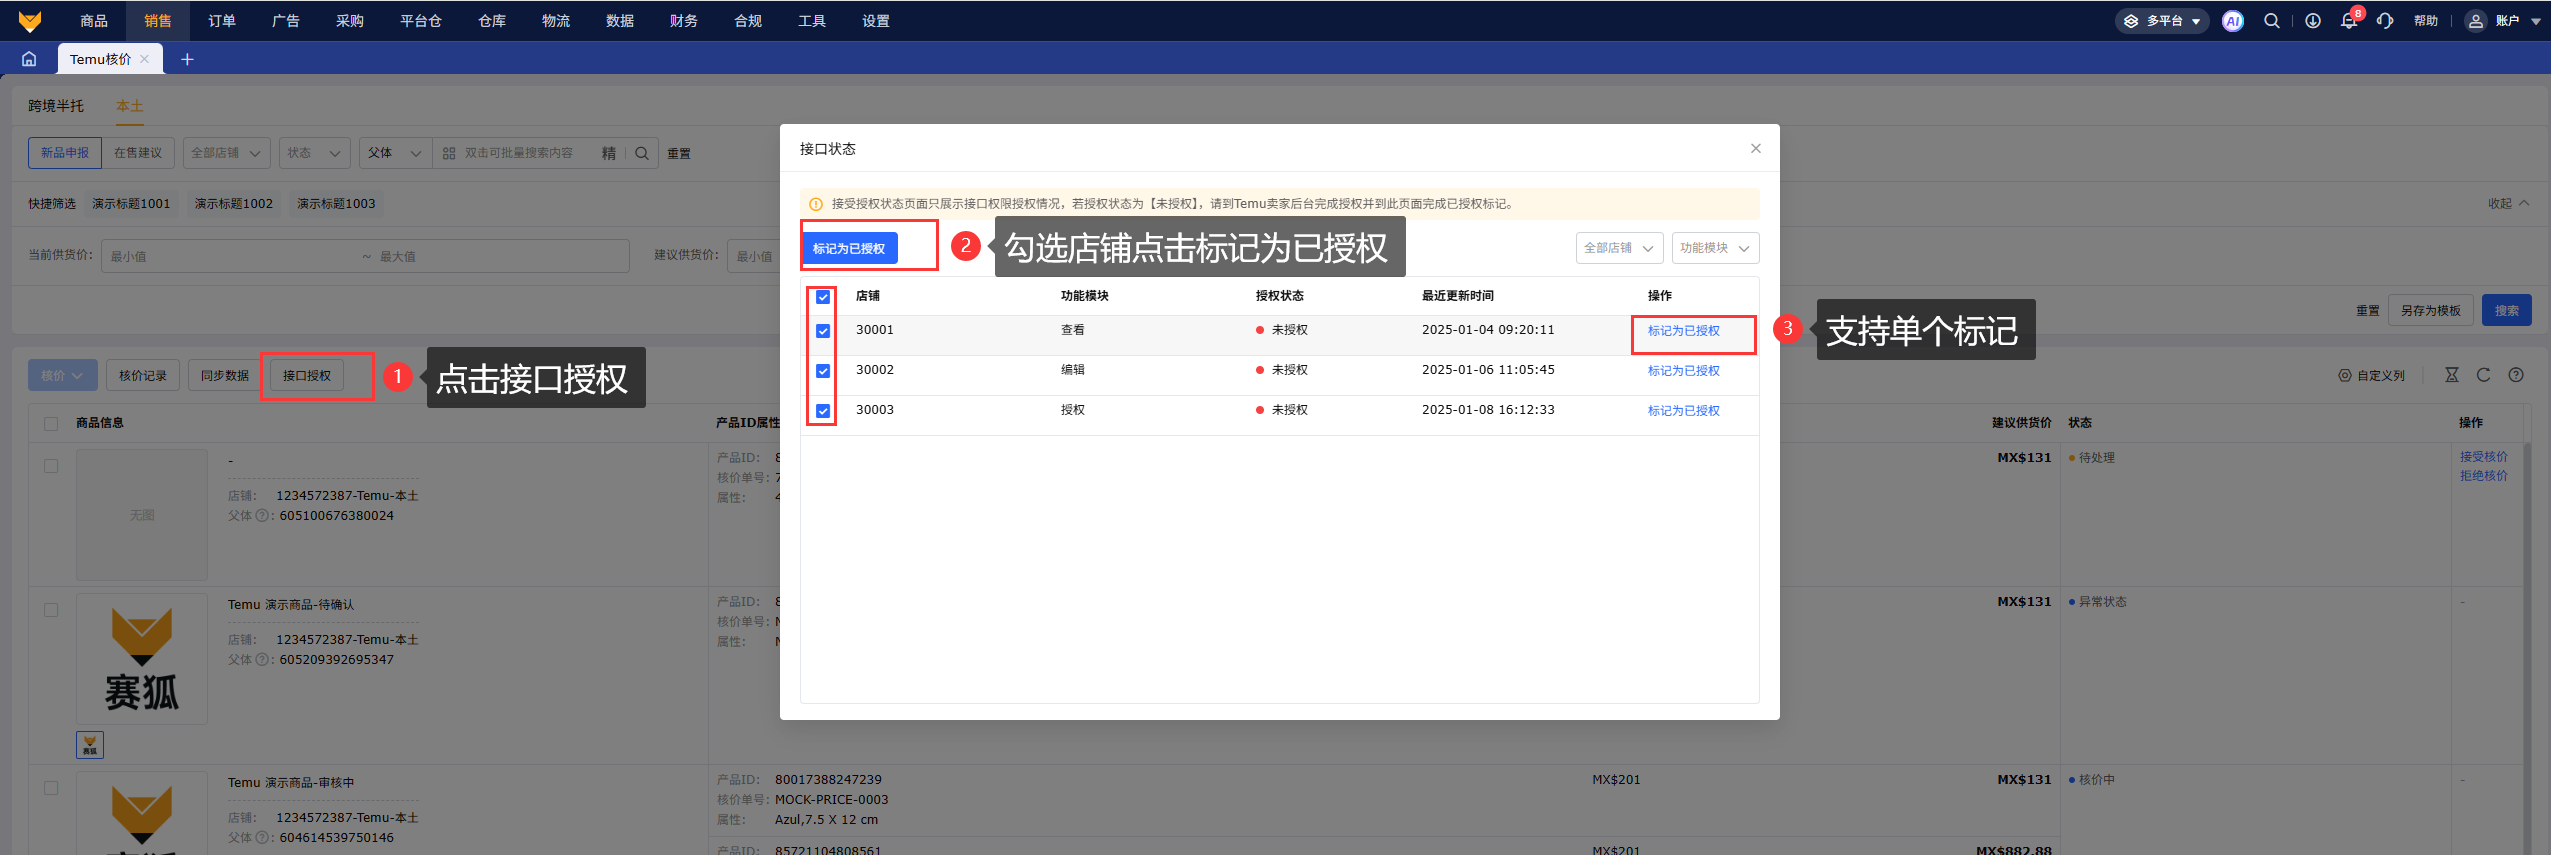The image size is (2551, 855).
Task: Mark store 30003 as authorized
Action: (x=1684, y=411)
